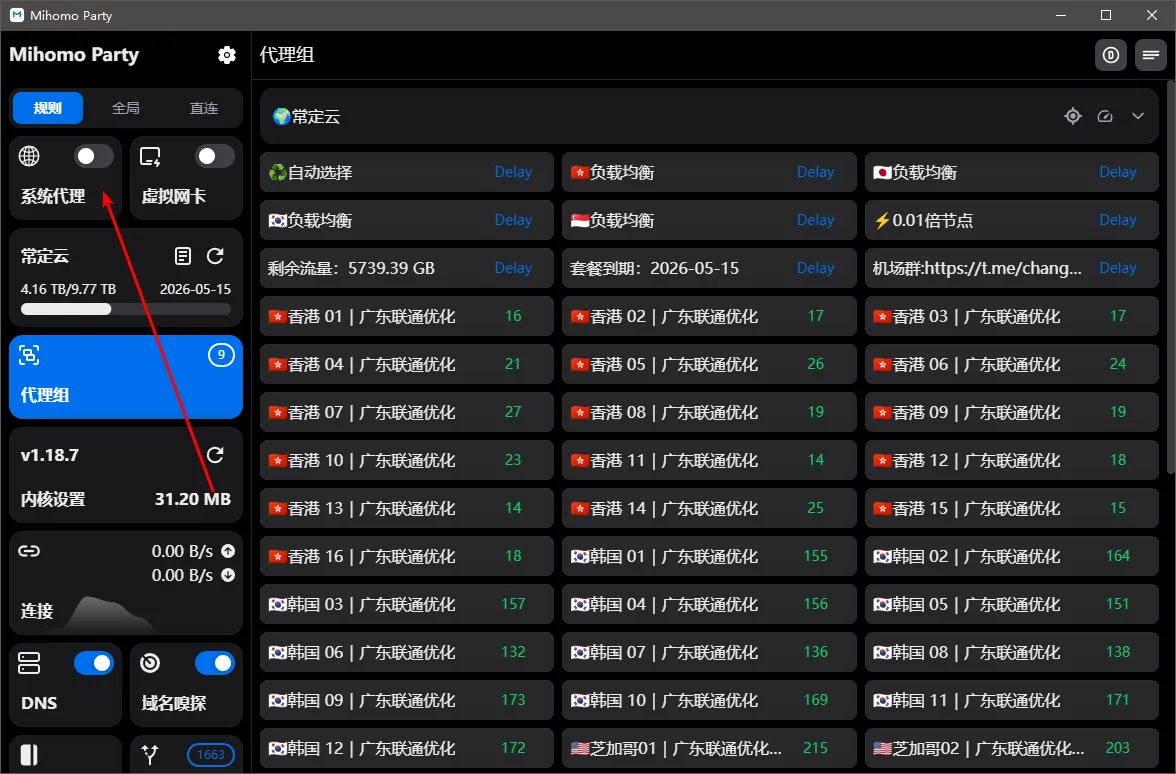The width and height of the screenshot is (1176, 774).
Task: Open the 内核设置 card
Action: (x=126, y=475)
